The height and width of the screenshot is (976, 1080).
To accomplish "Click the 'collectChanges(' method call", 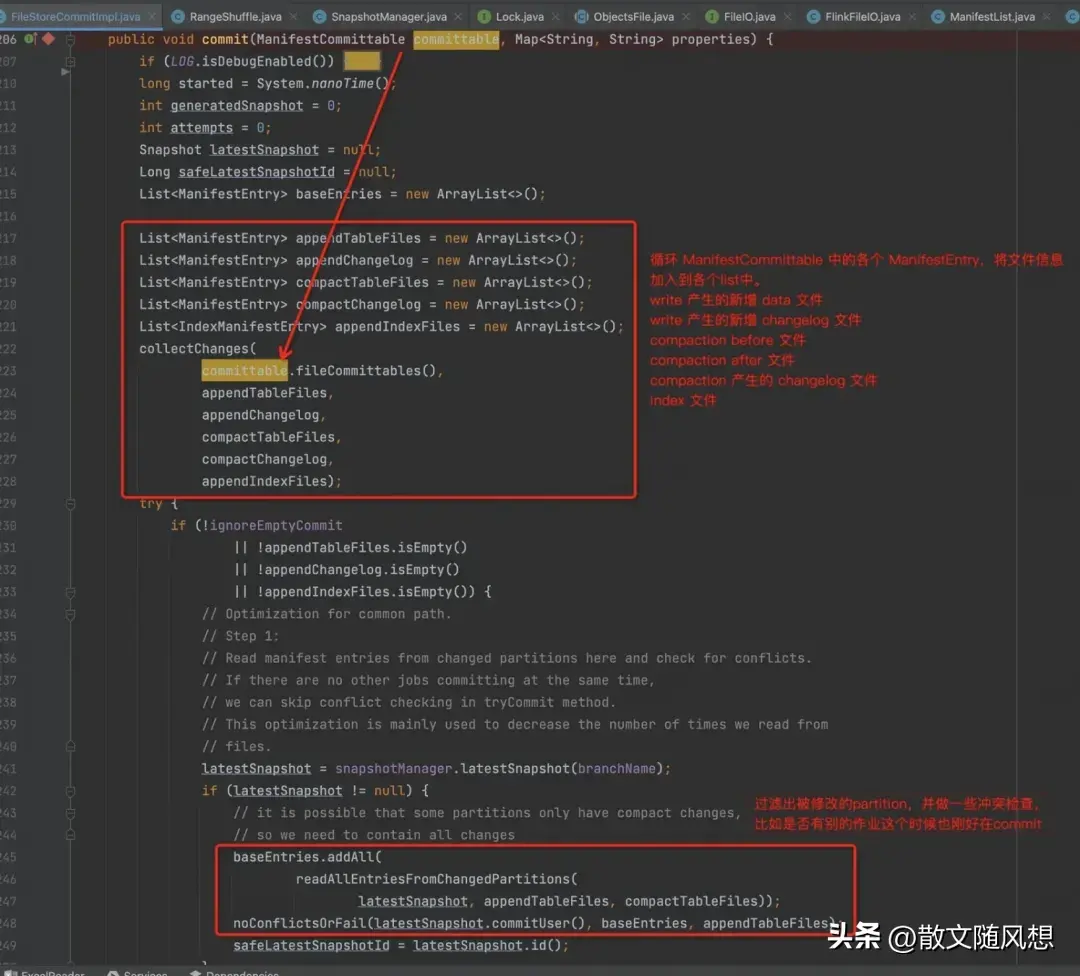I will point(198,349).
